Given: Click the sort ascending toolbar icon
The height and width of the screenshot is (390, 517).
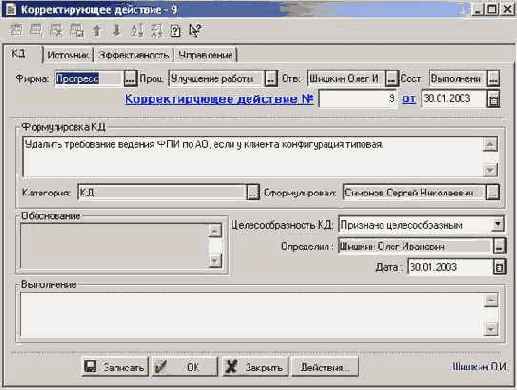Looking at the screenshot, I should [x=137, y=31].
